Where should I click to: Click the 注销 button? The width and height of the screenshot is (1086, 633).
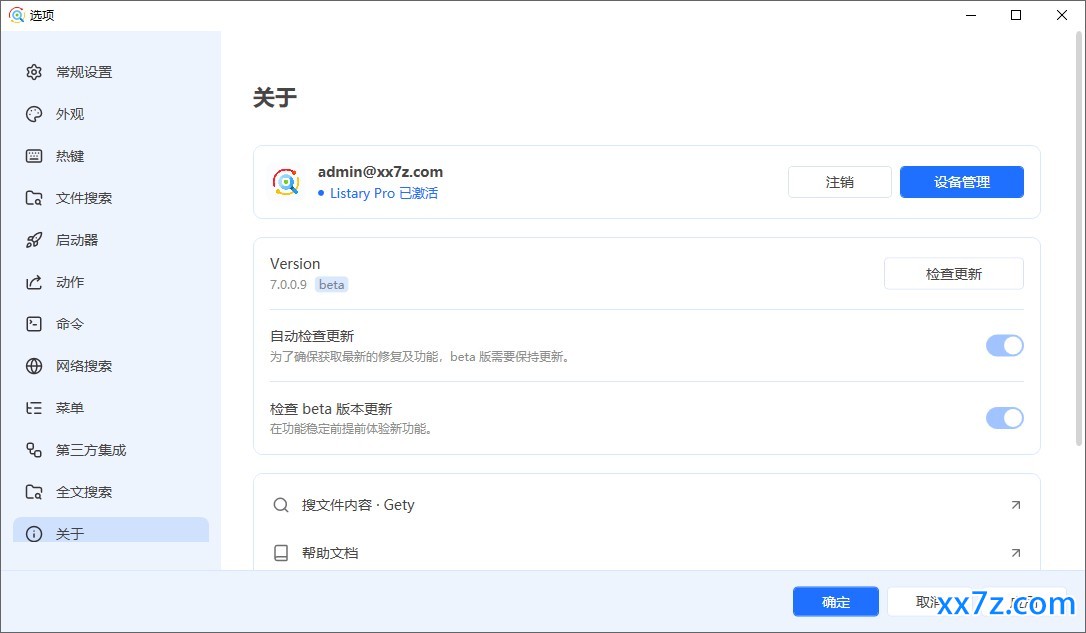click(839, 182)
